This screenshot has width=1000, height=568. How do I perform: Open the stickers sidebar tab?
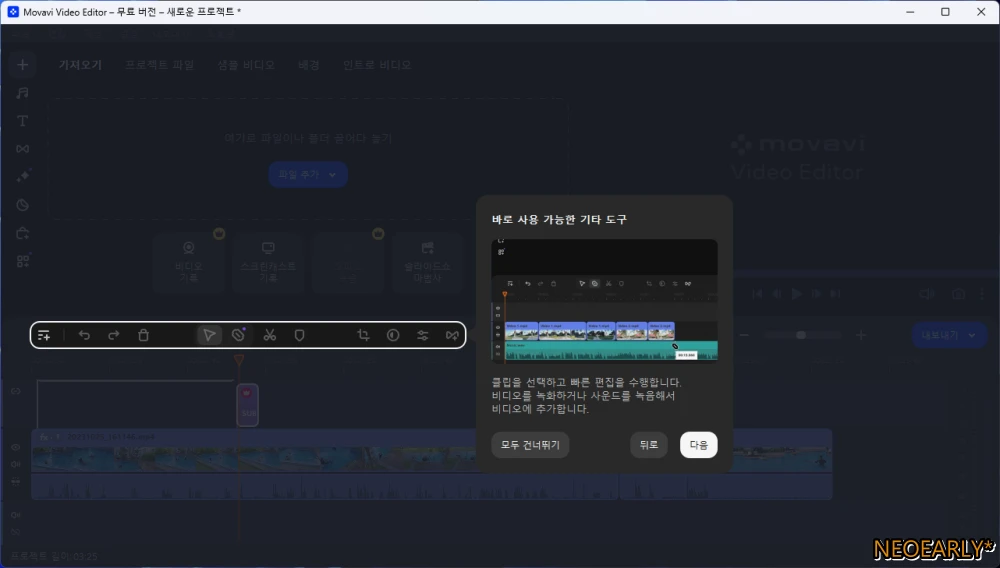pyautogui.click(x=22, y=205)
